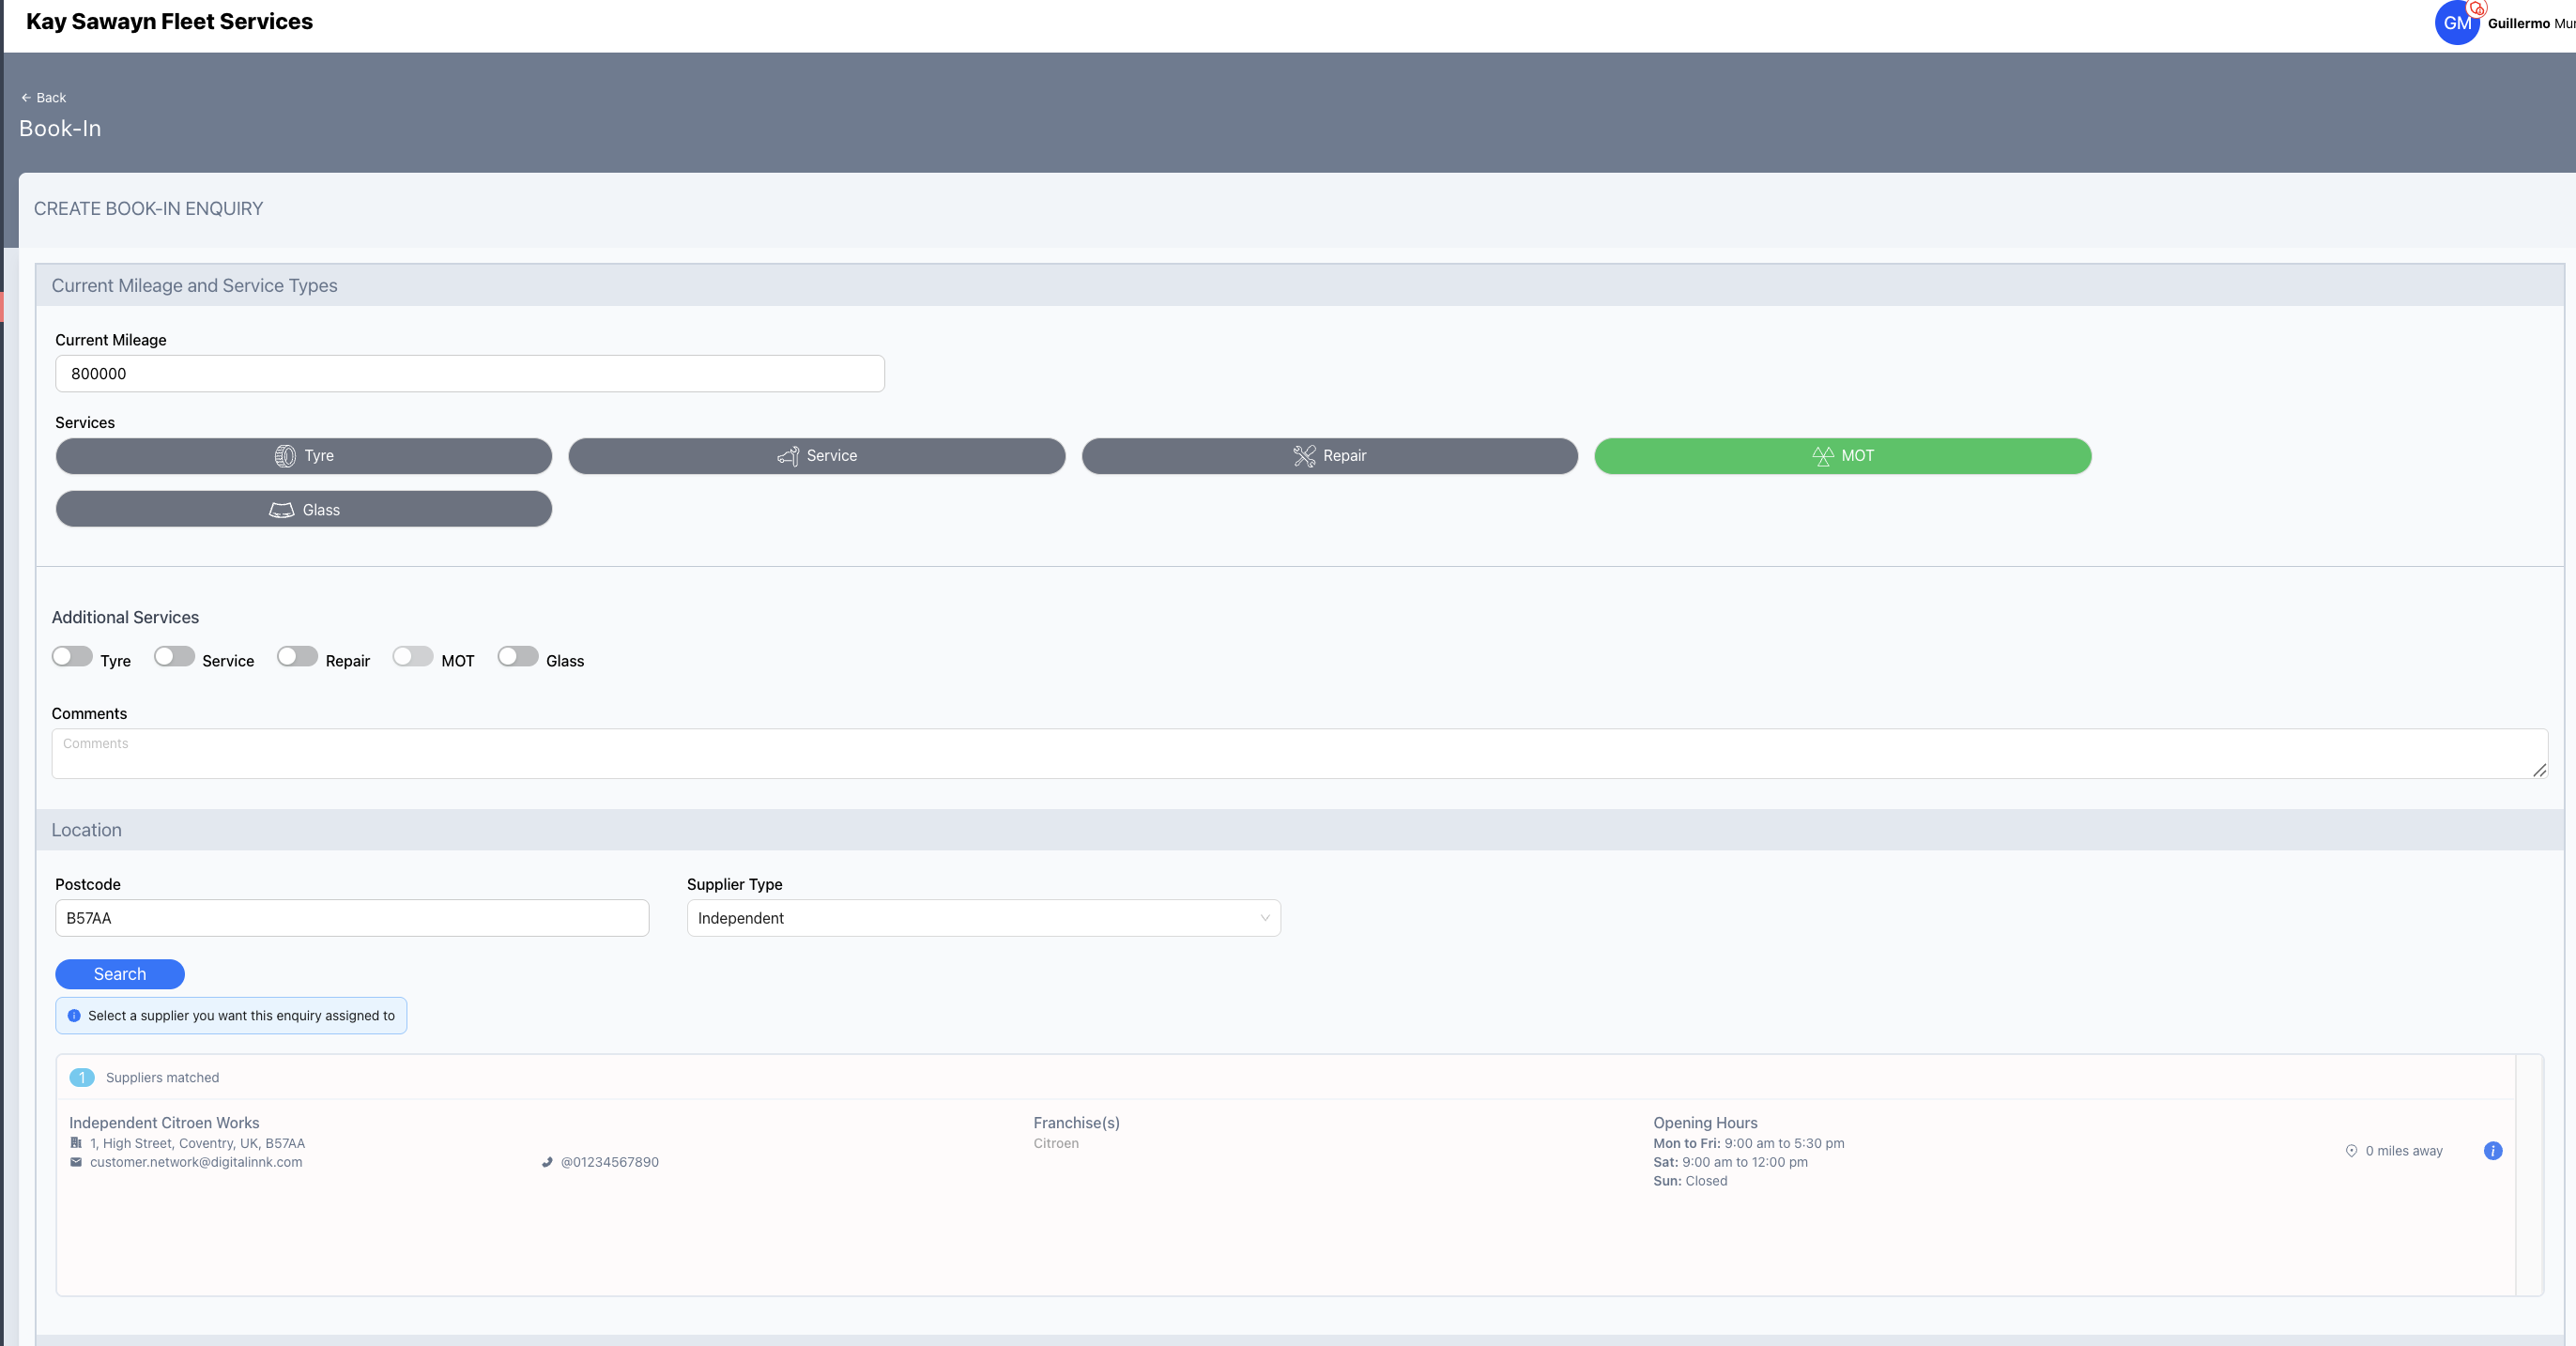Open the Supplier Type dropdown

(x=984, y=918)
